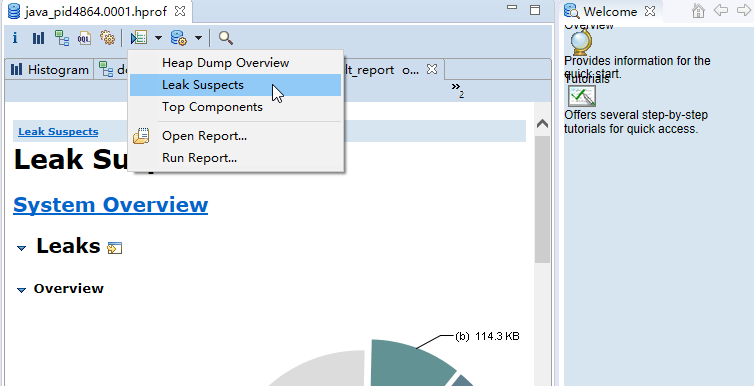Click the Leaks section heading text

68,246
